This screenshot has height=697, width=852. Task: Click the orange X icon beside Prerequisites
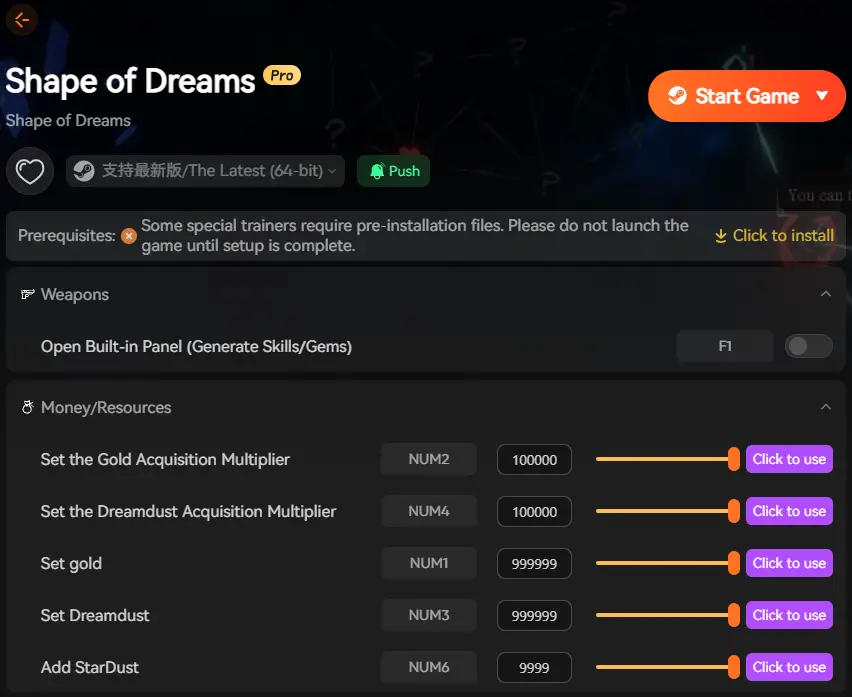(128, 236)
